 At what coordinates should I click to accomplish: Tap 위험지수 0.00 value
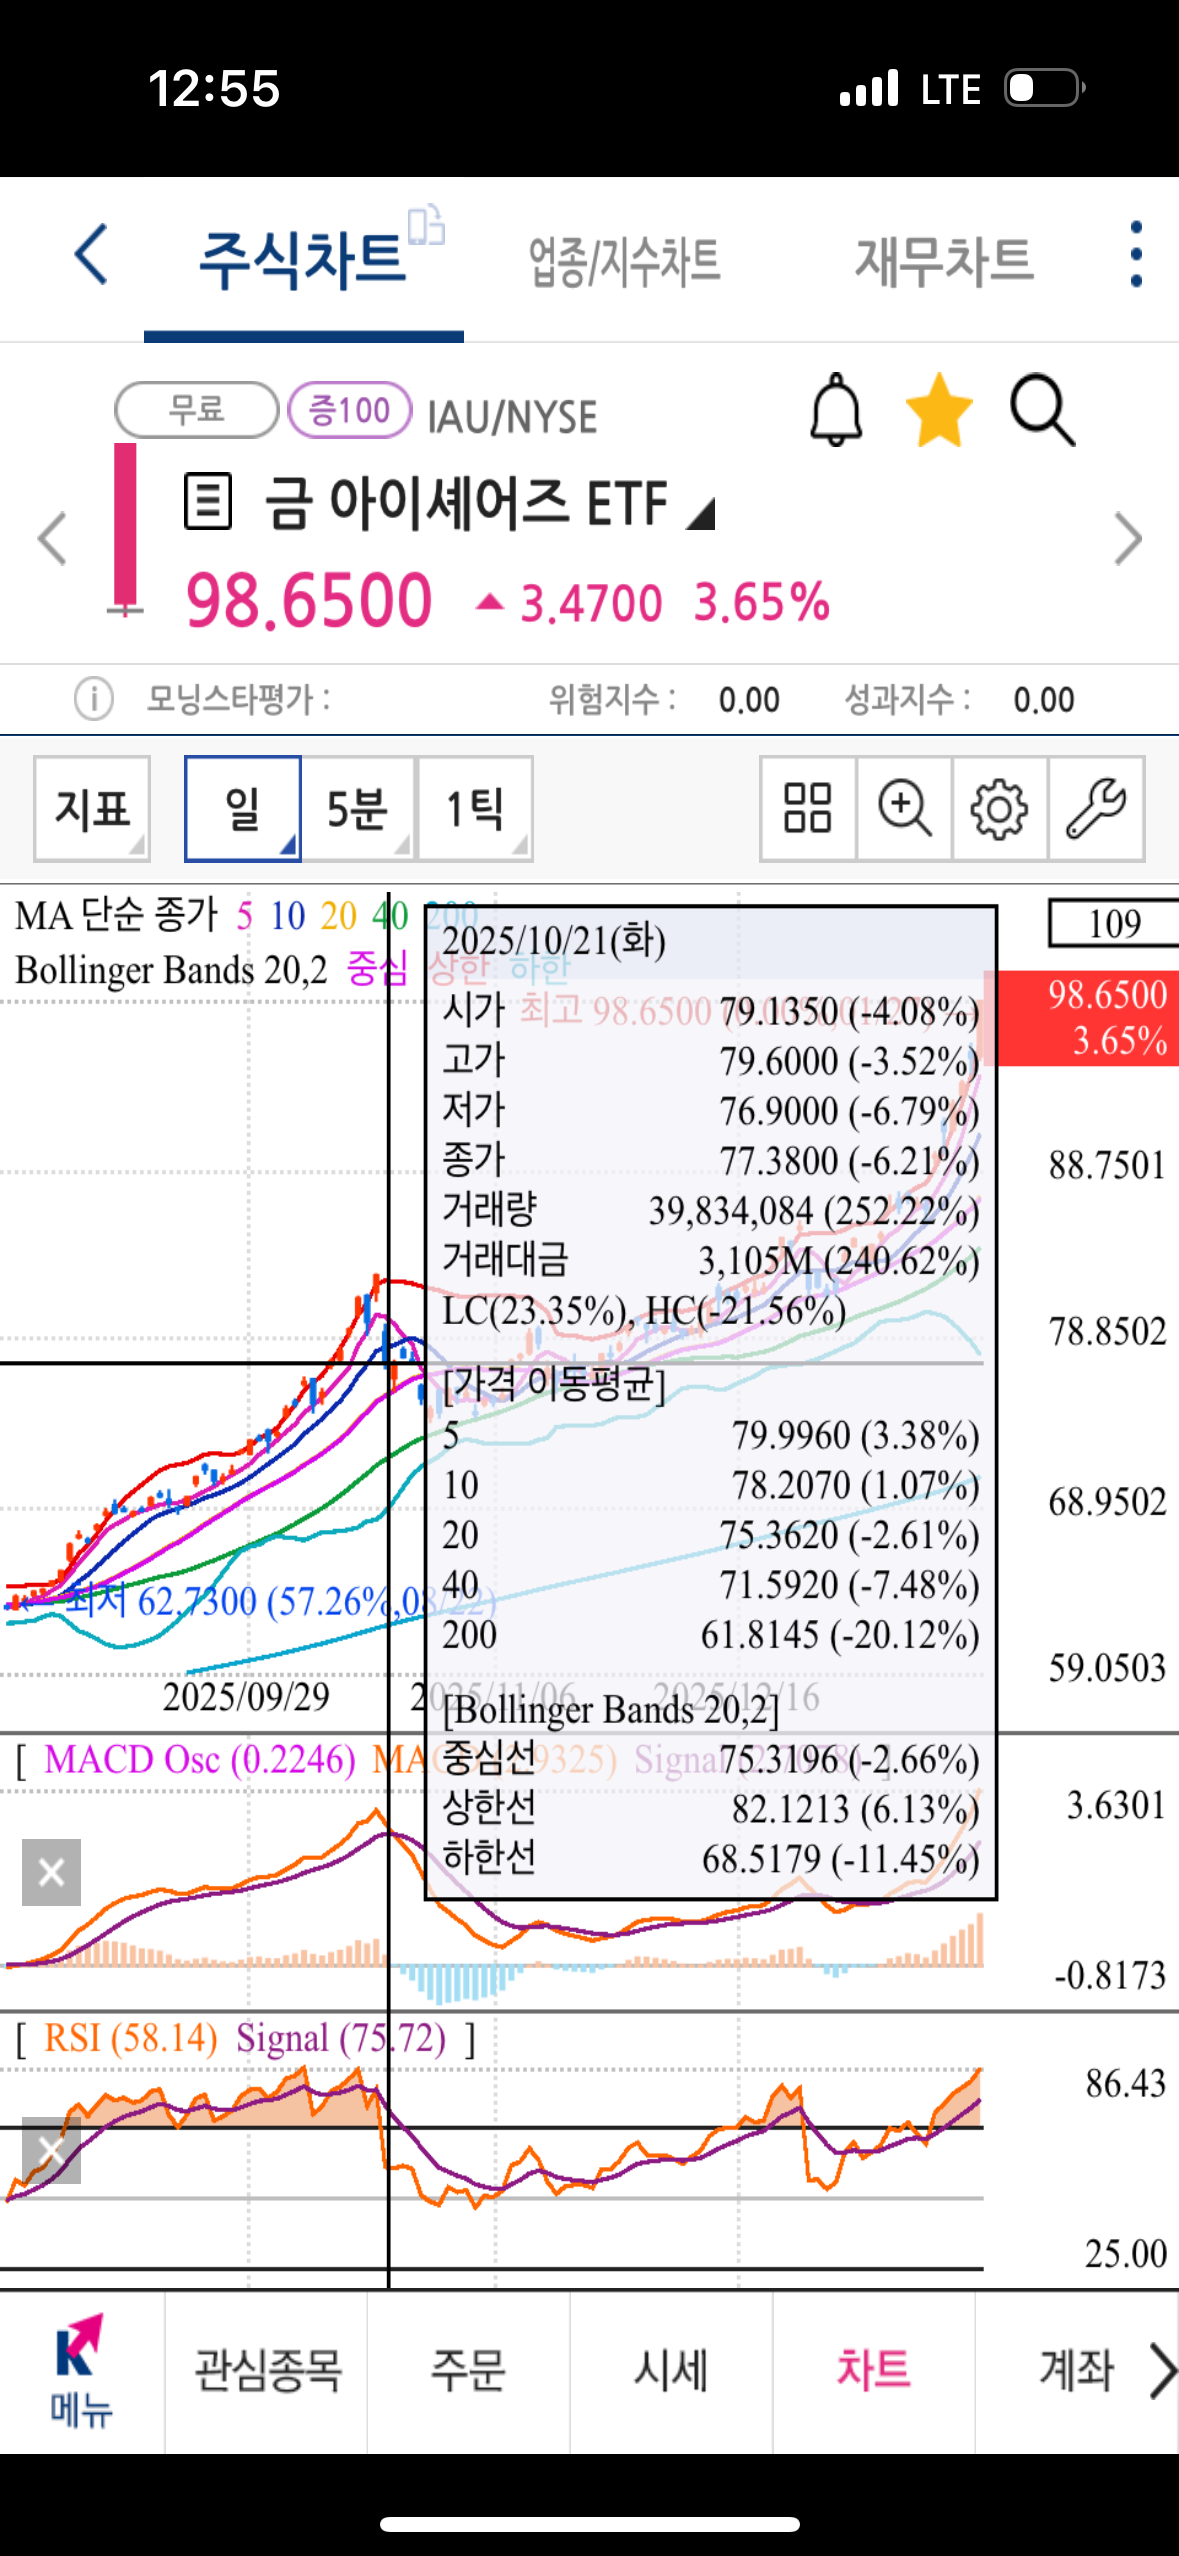pyautogui.click(x=749, y=699)
